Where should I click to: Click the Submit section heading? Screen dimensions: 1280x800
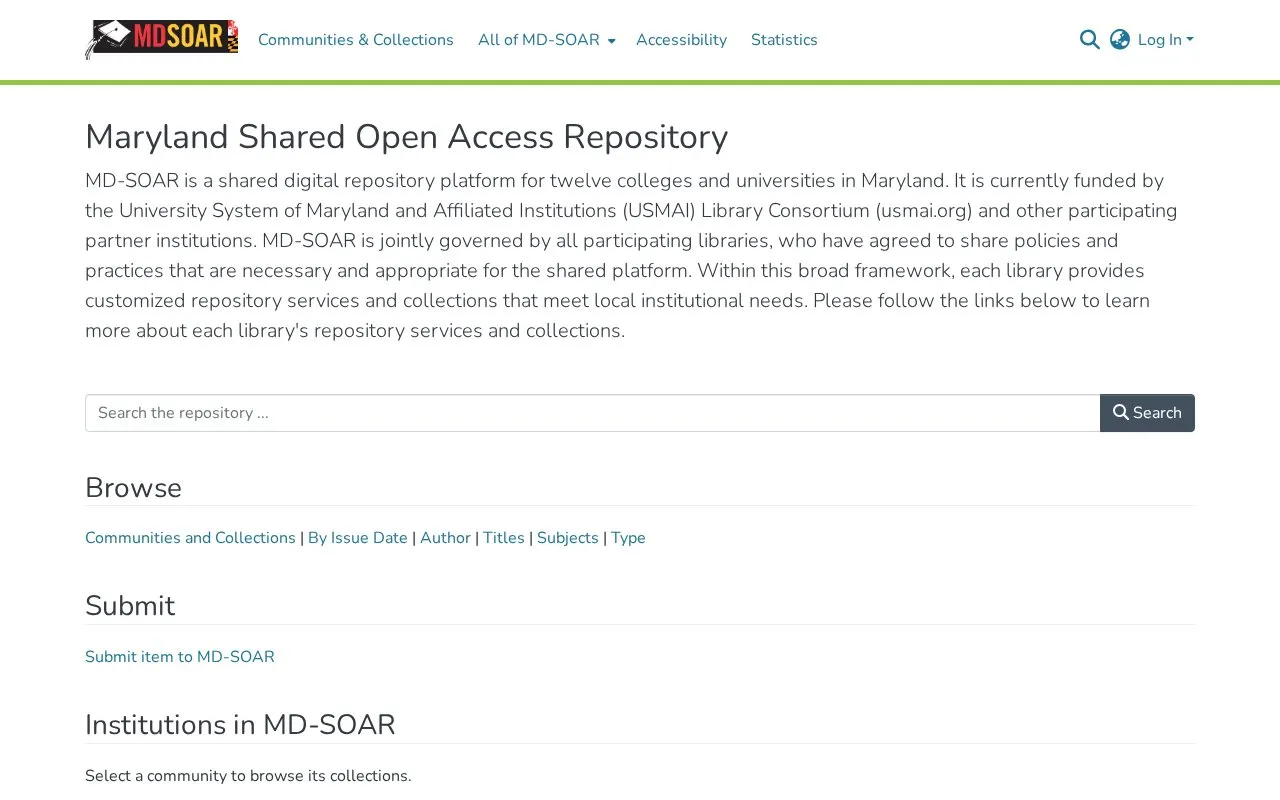[130, 606]
